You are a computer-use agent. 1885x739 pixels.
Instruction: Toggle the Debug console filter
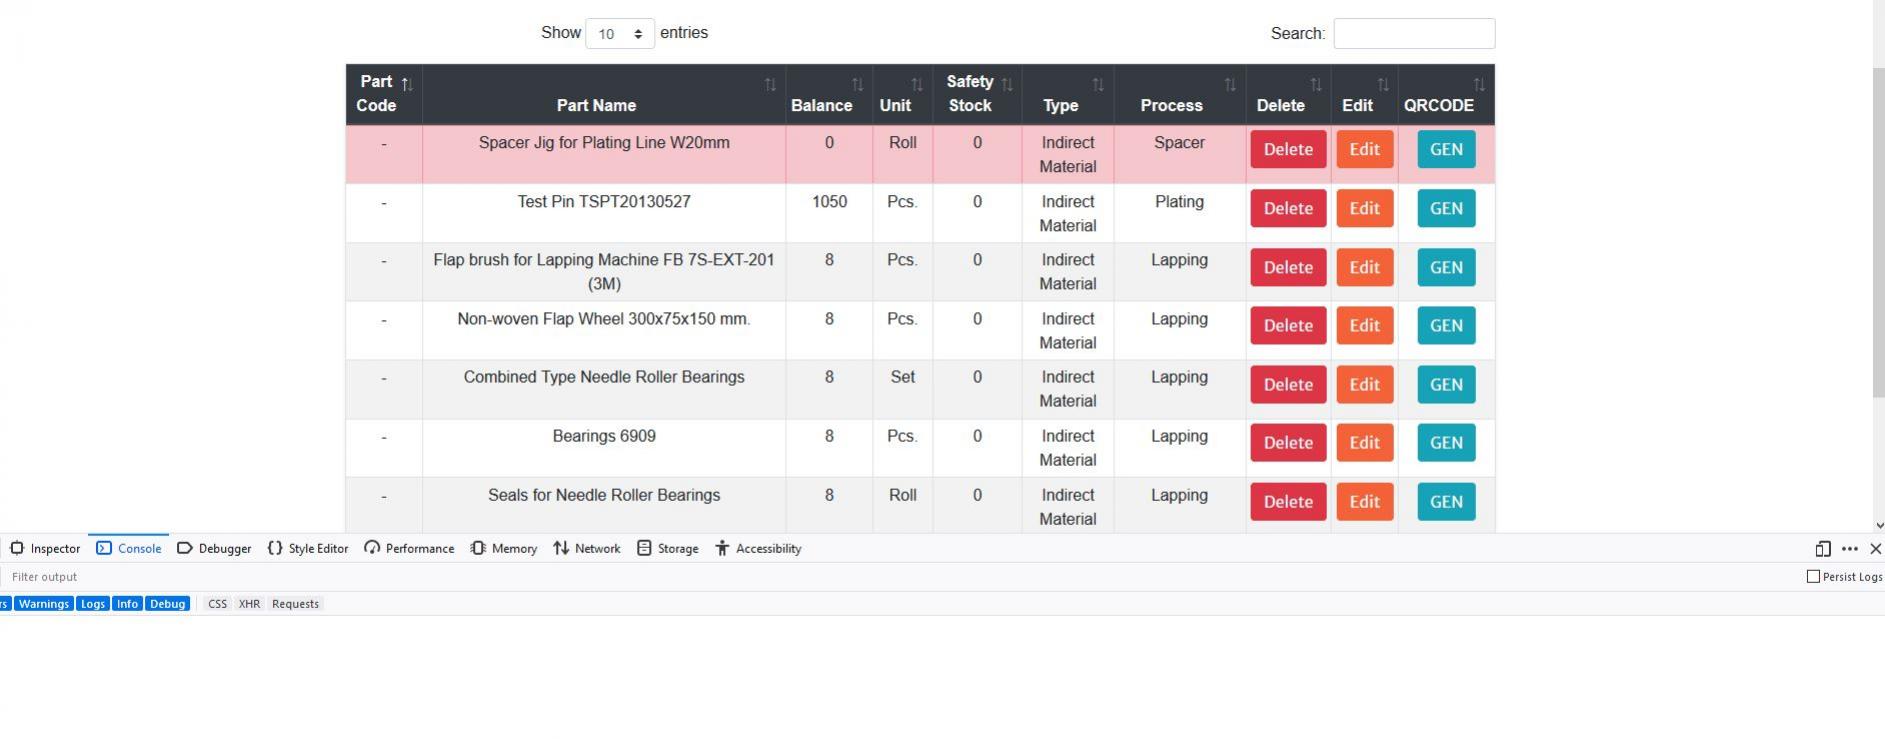click(x=168, y=604)
